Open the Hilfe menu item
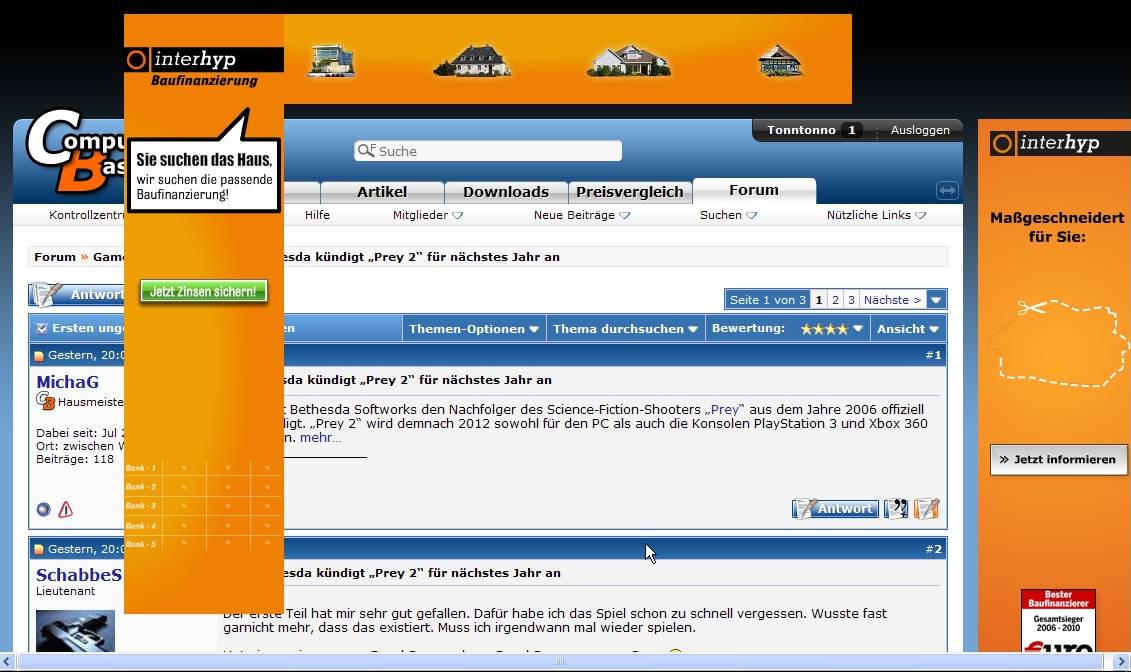1131x672 pixels. pyautogui.click(x=317, y=215)
